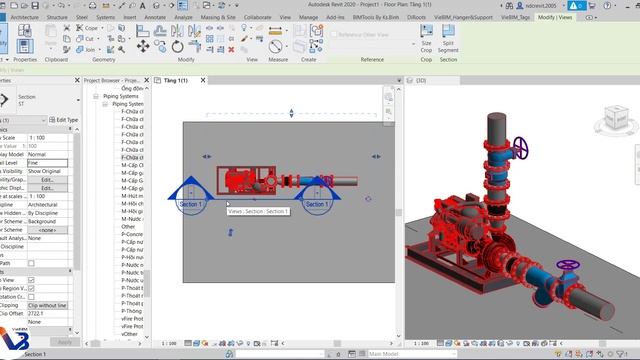Open the Annotate ribbon tab
Screen dimensions: 640x360
(x=155, y=17)
